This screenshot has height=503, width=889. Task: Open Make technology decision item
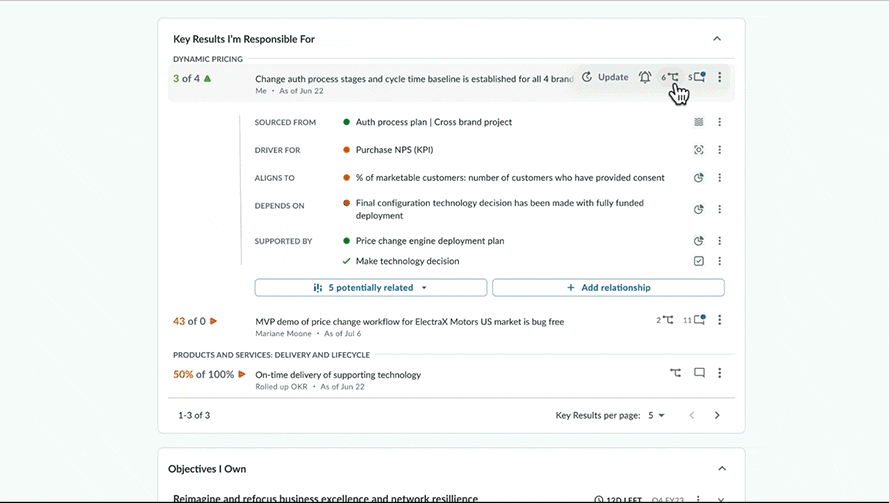click(408, 261)
